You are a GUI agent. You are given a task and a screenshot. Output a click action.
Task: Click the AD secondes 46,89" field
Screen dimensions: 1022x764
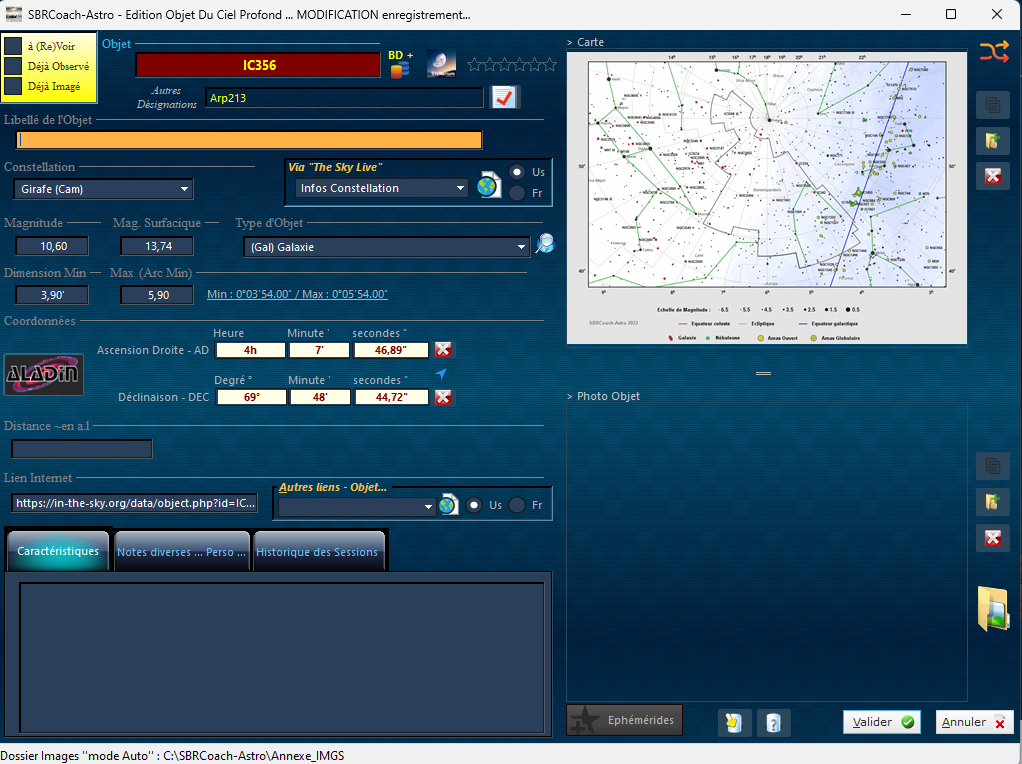391,350
